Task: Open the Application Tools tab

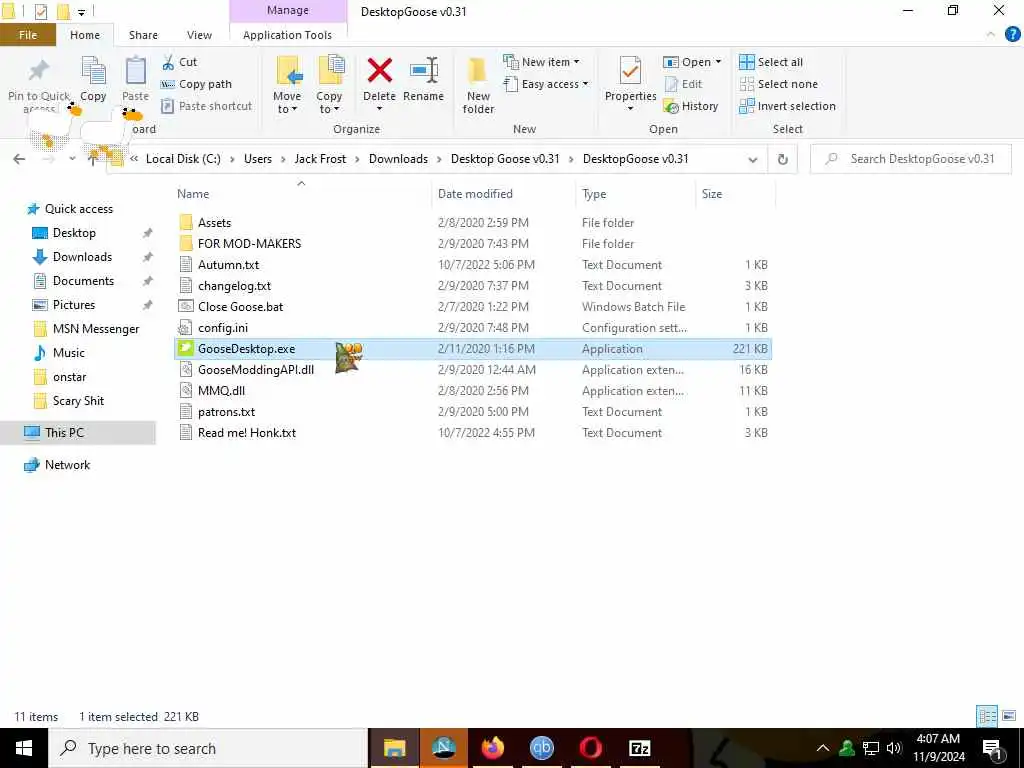Action: [287, 35]
